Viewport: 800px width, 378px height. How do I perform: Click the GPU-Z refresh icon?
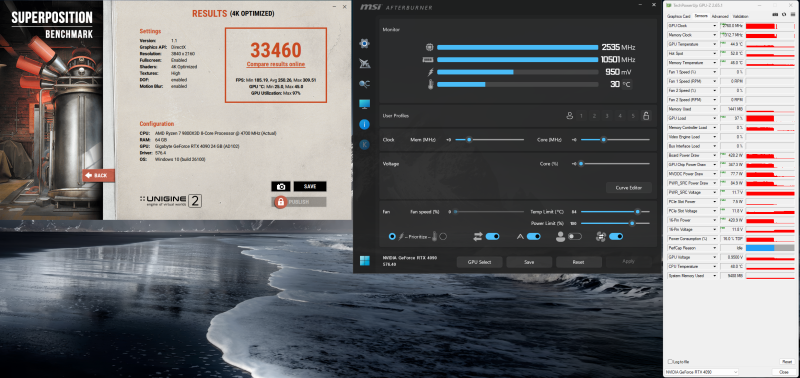pos(783,15)
